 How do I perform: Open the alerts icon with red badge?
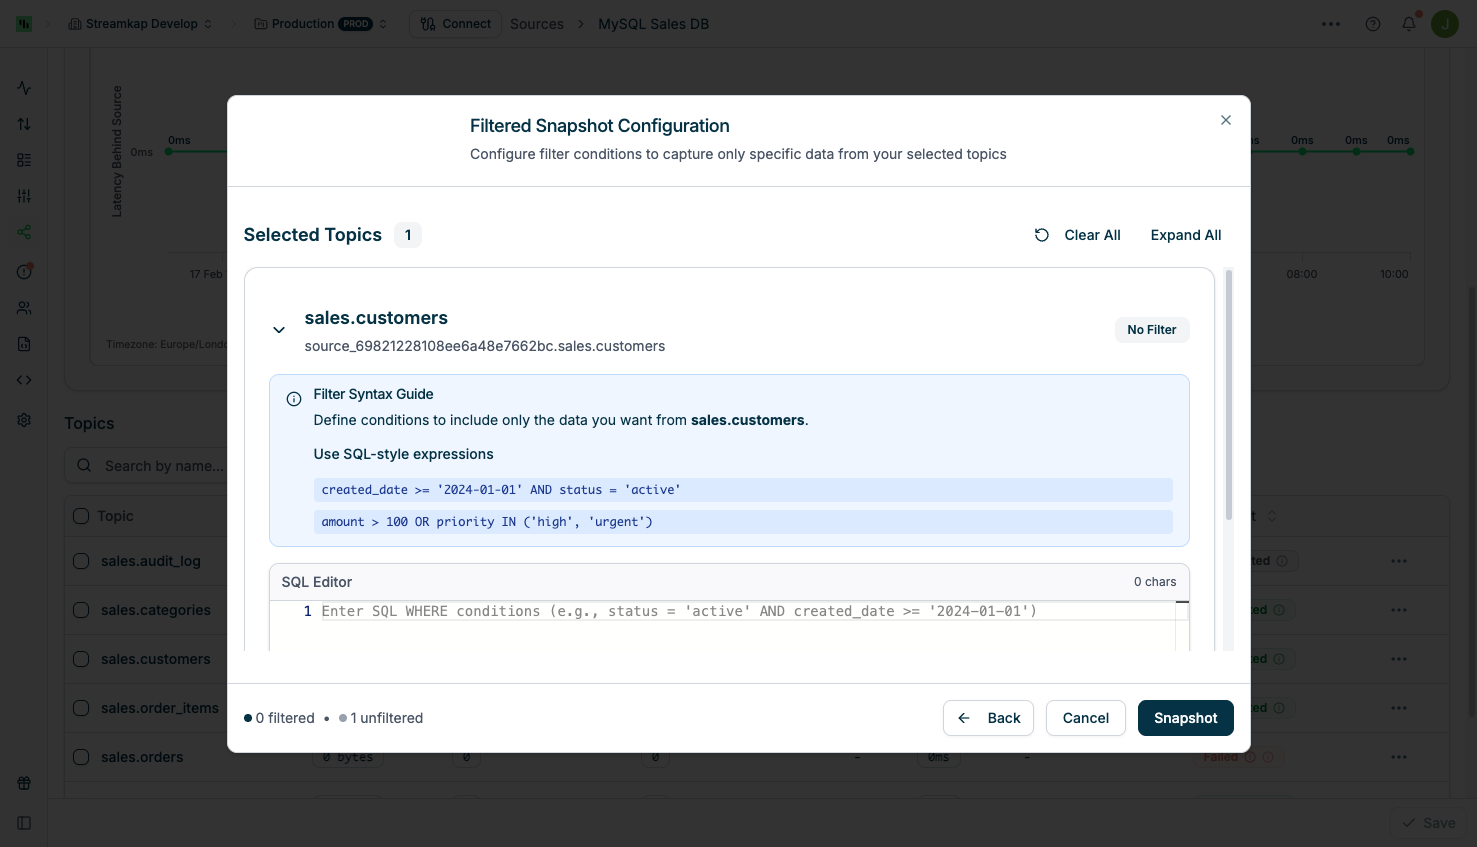pos(24,271)
